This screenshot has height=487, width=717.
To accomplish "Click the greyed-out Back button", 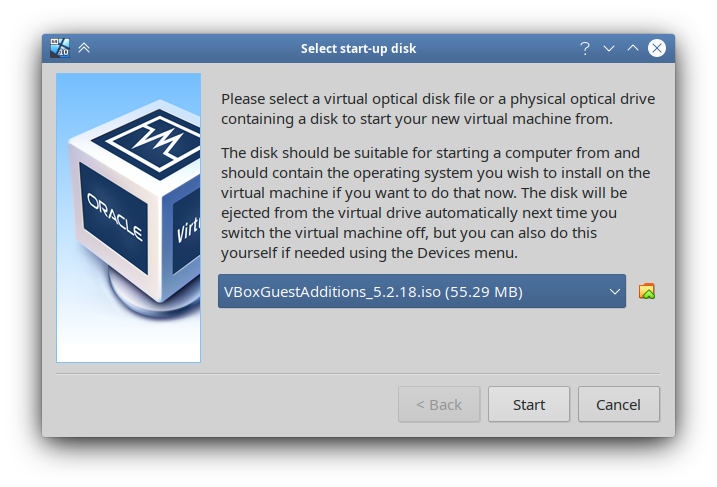I will point(439,404).
